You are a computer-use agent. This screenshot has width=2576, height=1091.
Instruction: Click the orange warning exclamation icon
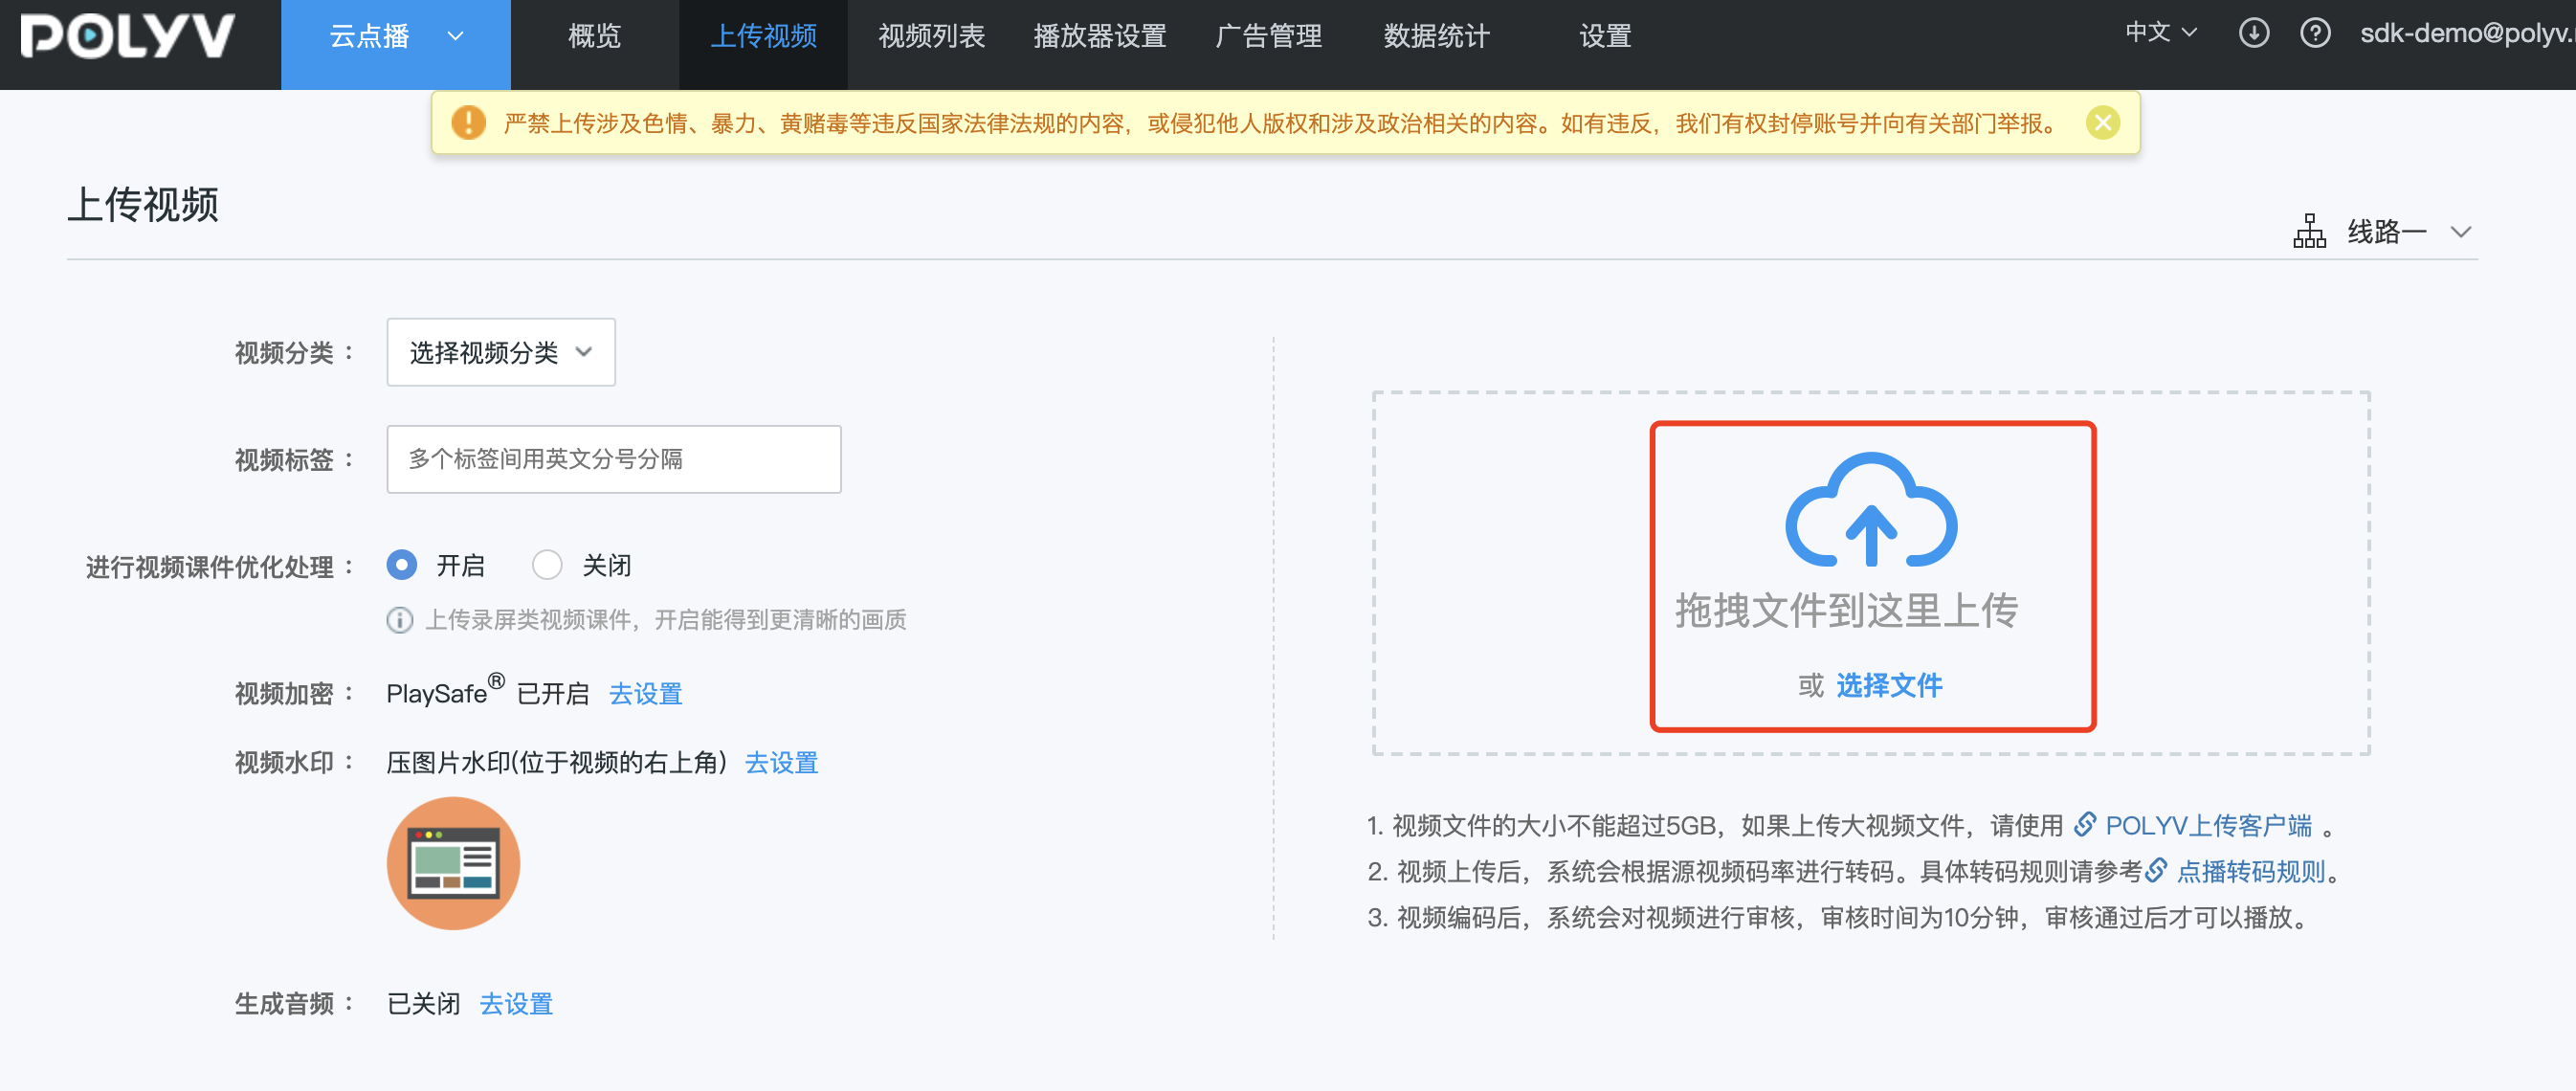468,123
